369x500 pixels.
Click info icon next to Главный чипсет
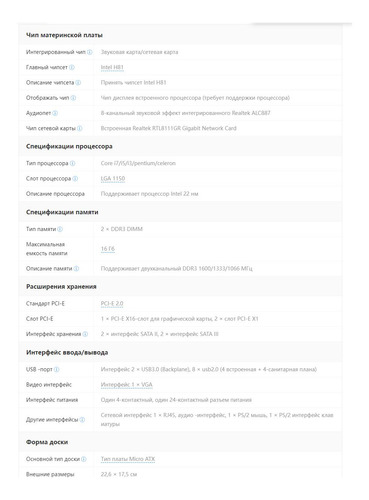click(72, 67)
